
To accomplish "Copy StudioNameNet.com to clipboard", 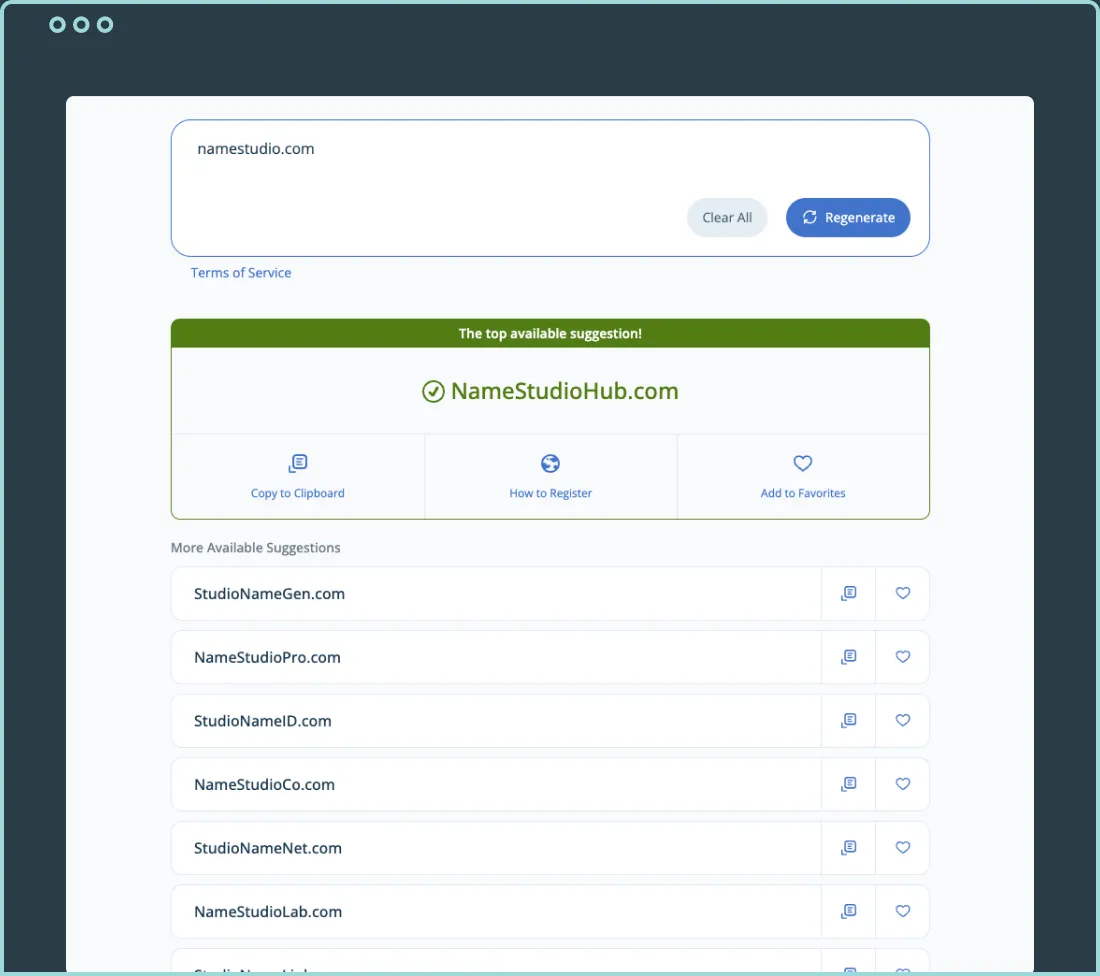I will [x=848, y=848].
